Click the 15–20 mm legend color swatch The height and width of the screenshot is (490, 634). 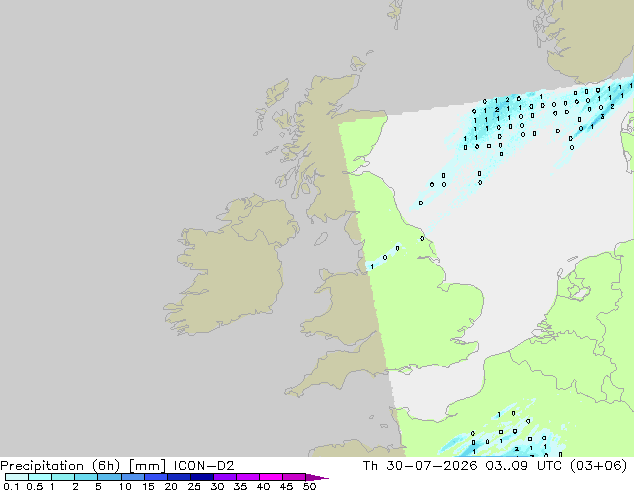[x=155, y=477]
